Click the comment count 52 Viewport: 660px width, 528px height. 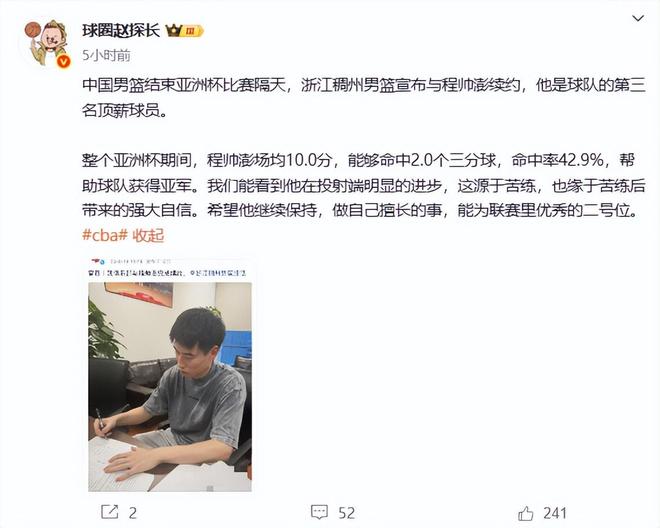point(346,513)
